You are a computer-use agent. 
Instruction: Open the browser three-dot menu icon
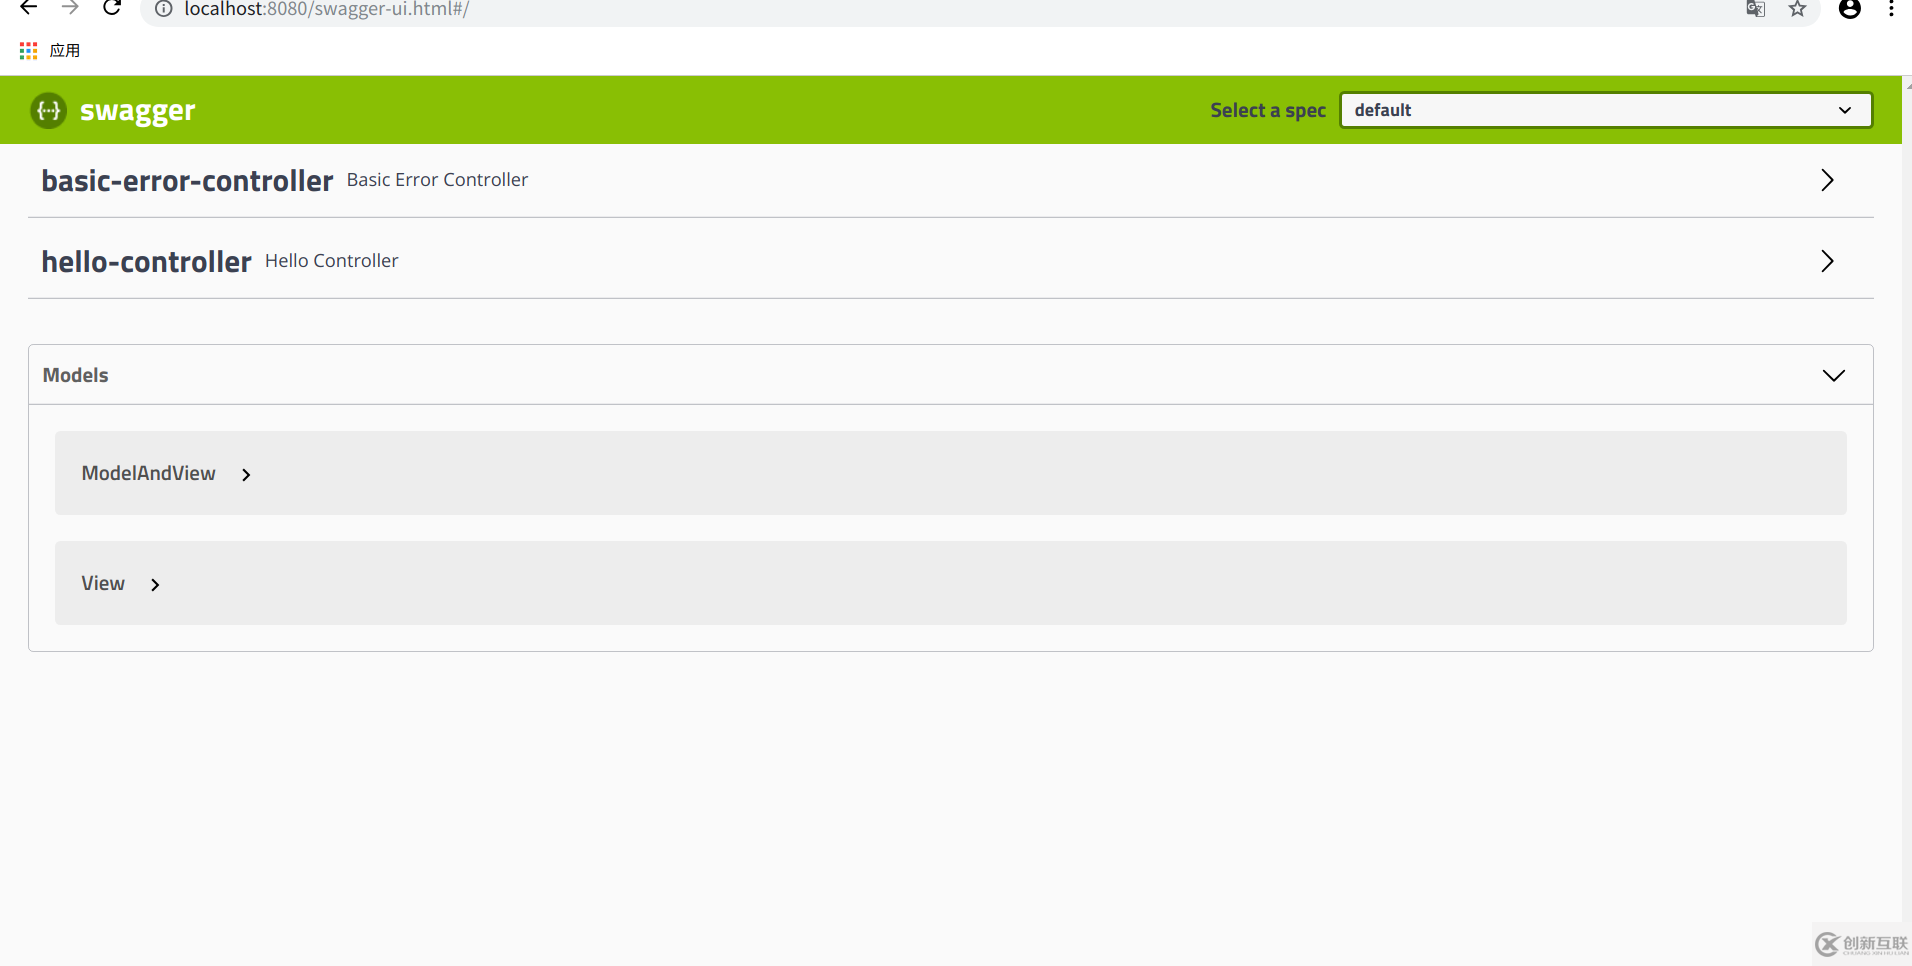tap(1891, 10)
